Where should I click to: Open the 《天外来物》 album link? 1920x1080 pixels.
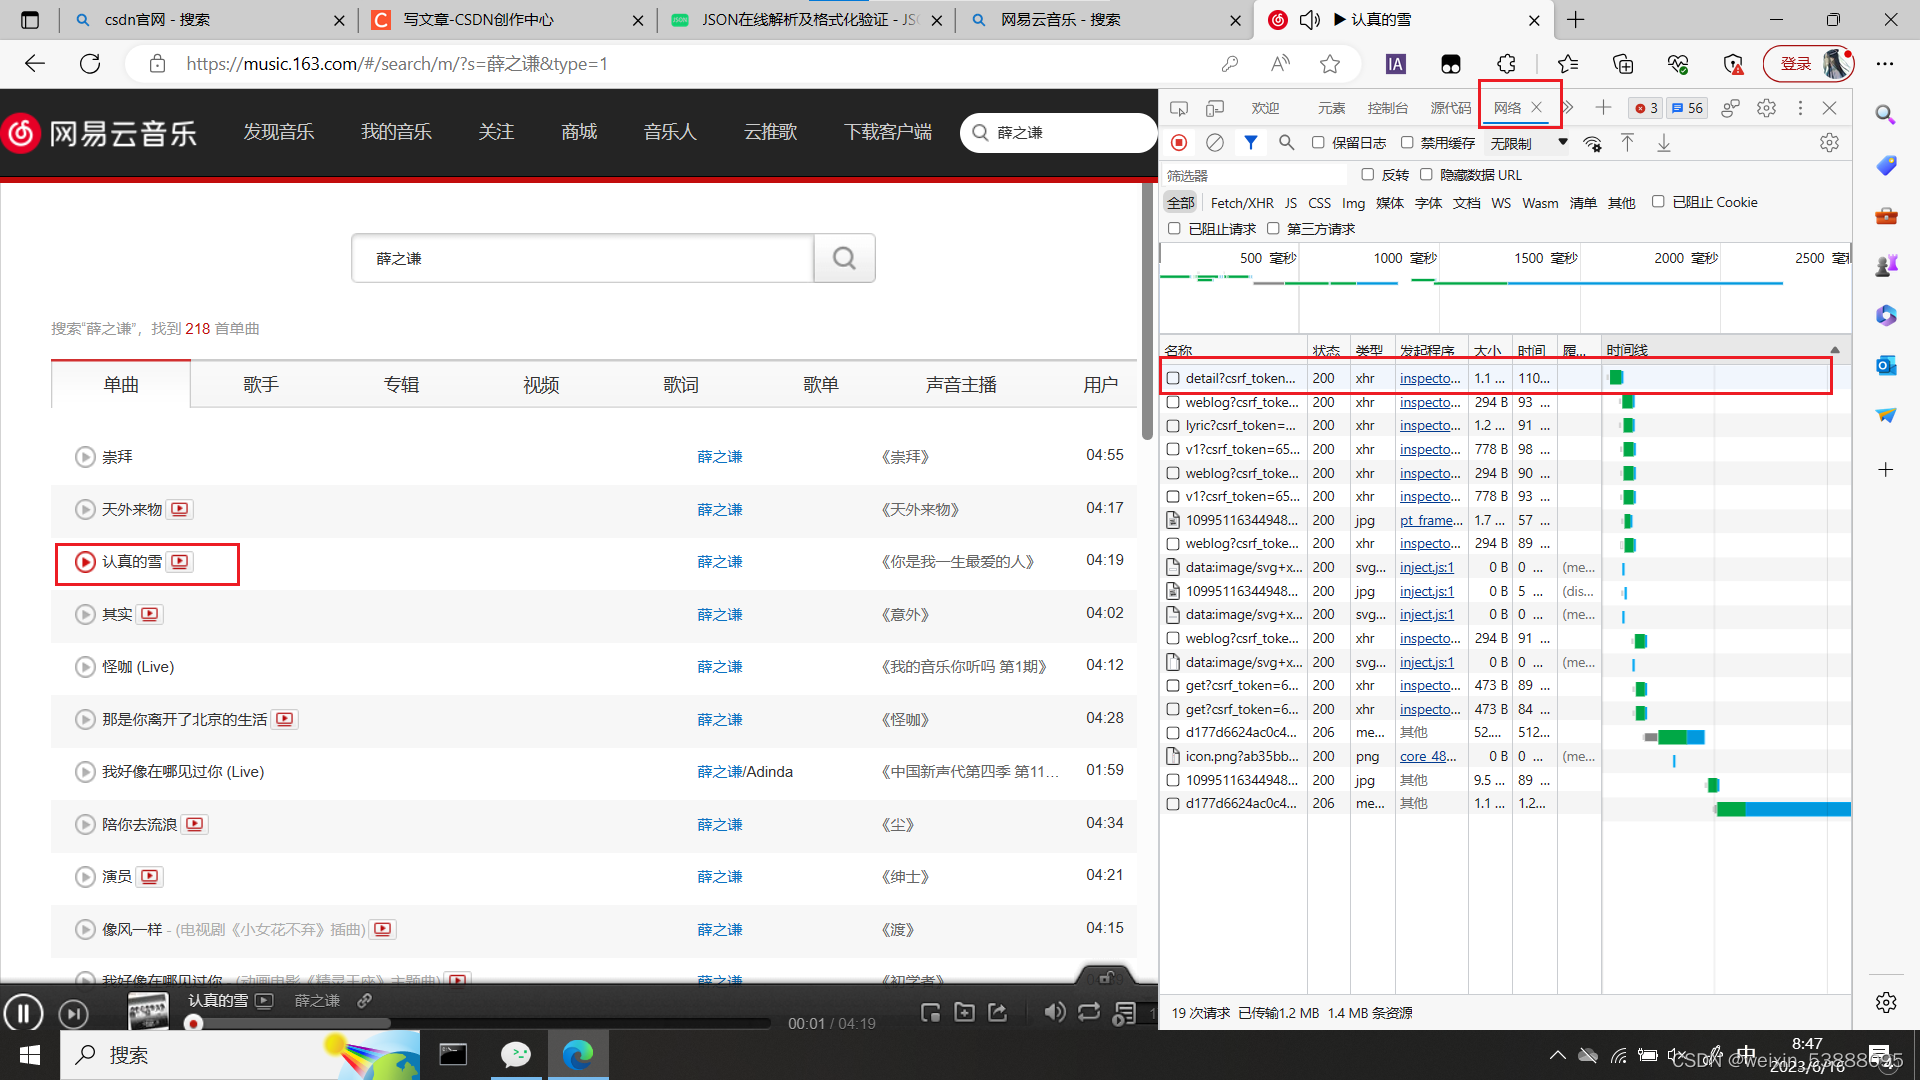coord(920,510)
